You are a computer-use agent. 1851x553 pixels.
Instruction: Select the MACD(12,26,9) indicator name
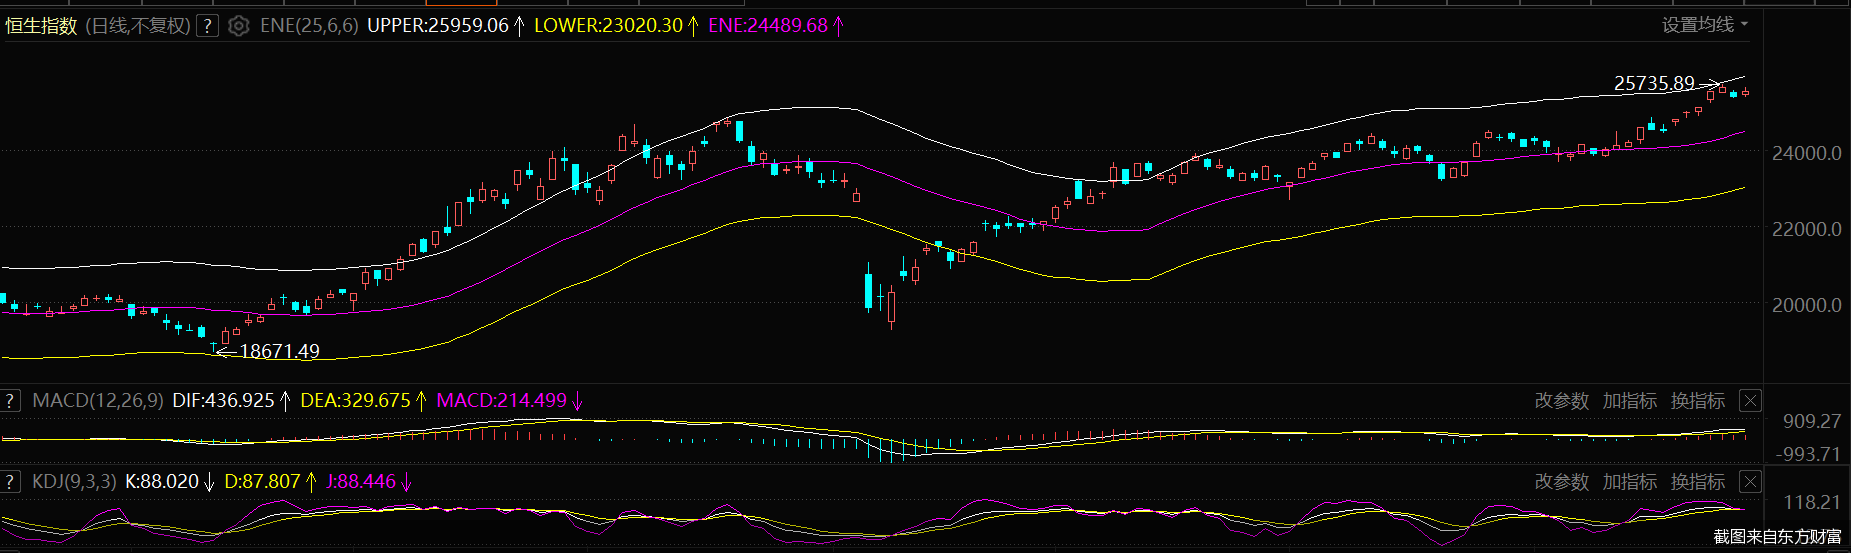point(97,401)
